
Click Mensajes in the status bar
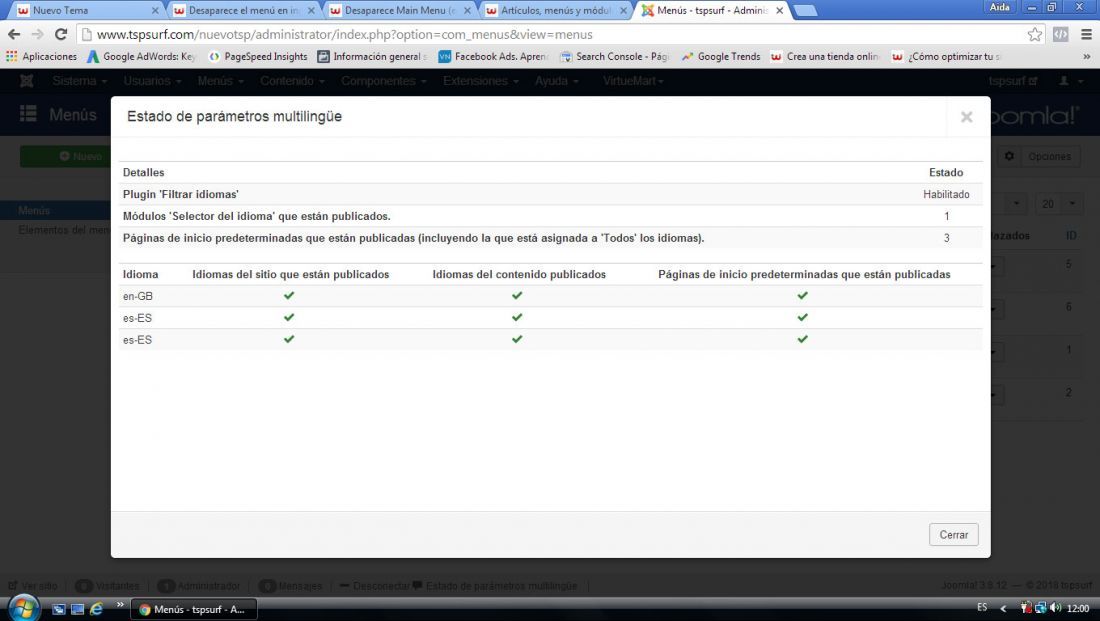pos(290,586)
